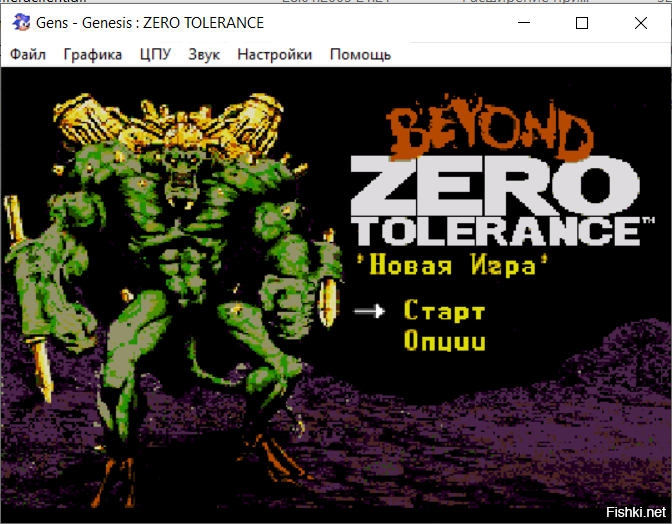
Task: Select Опции in the game menu
Action: coord(444,341)
